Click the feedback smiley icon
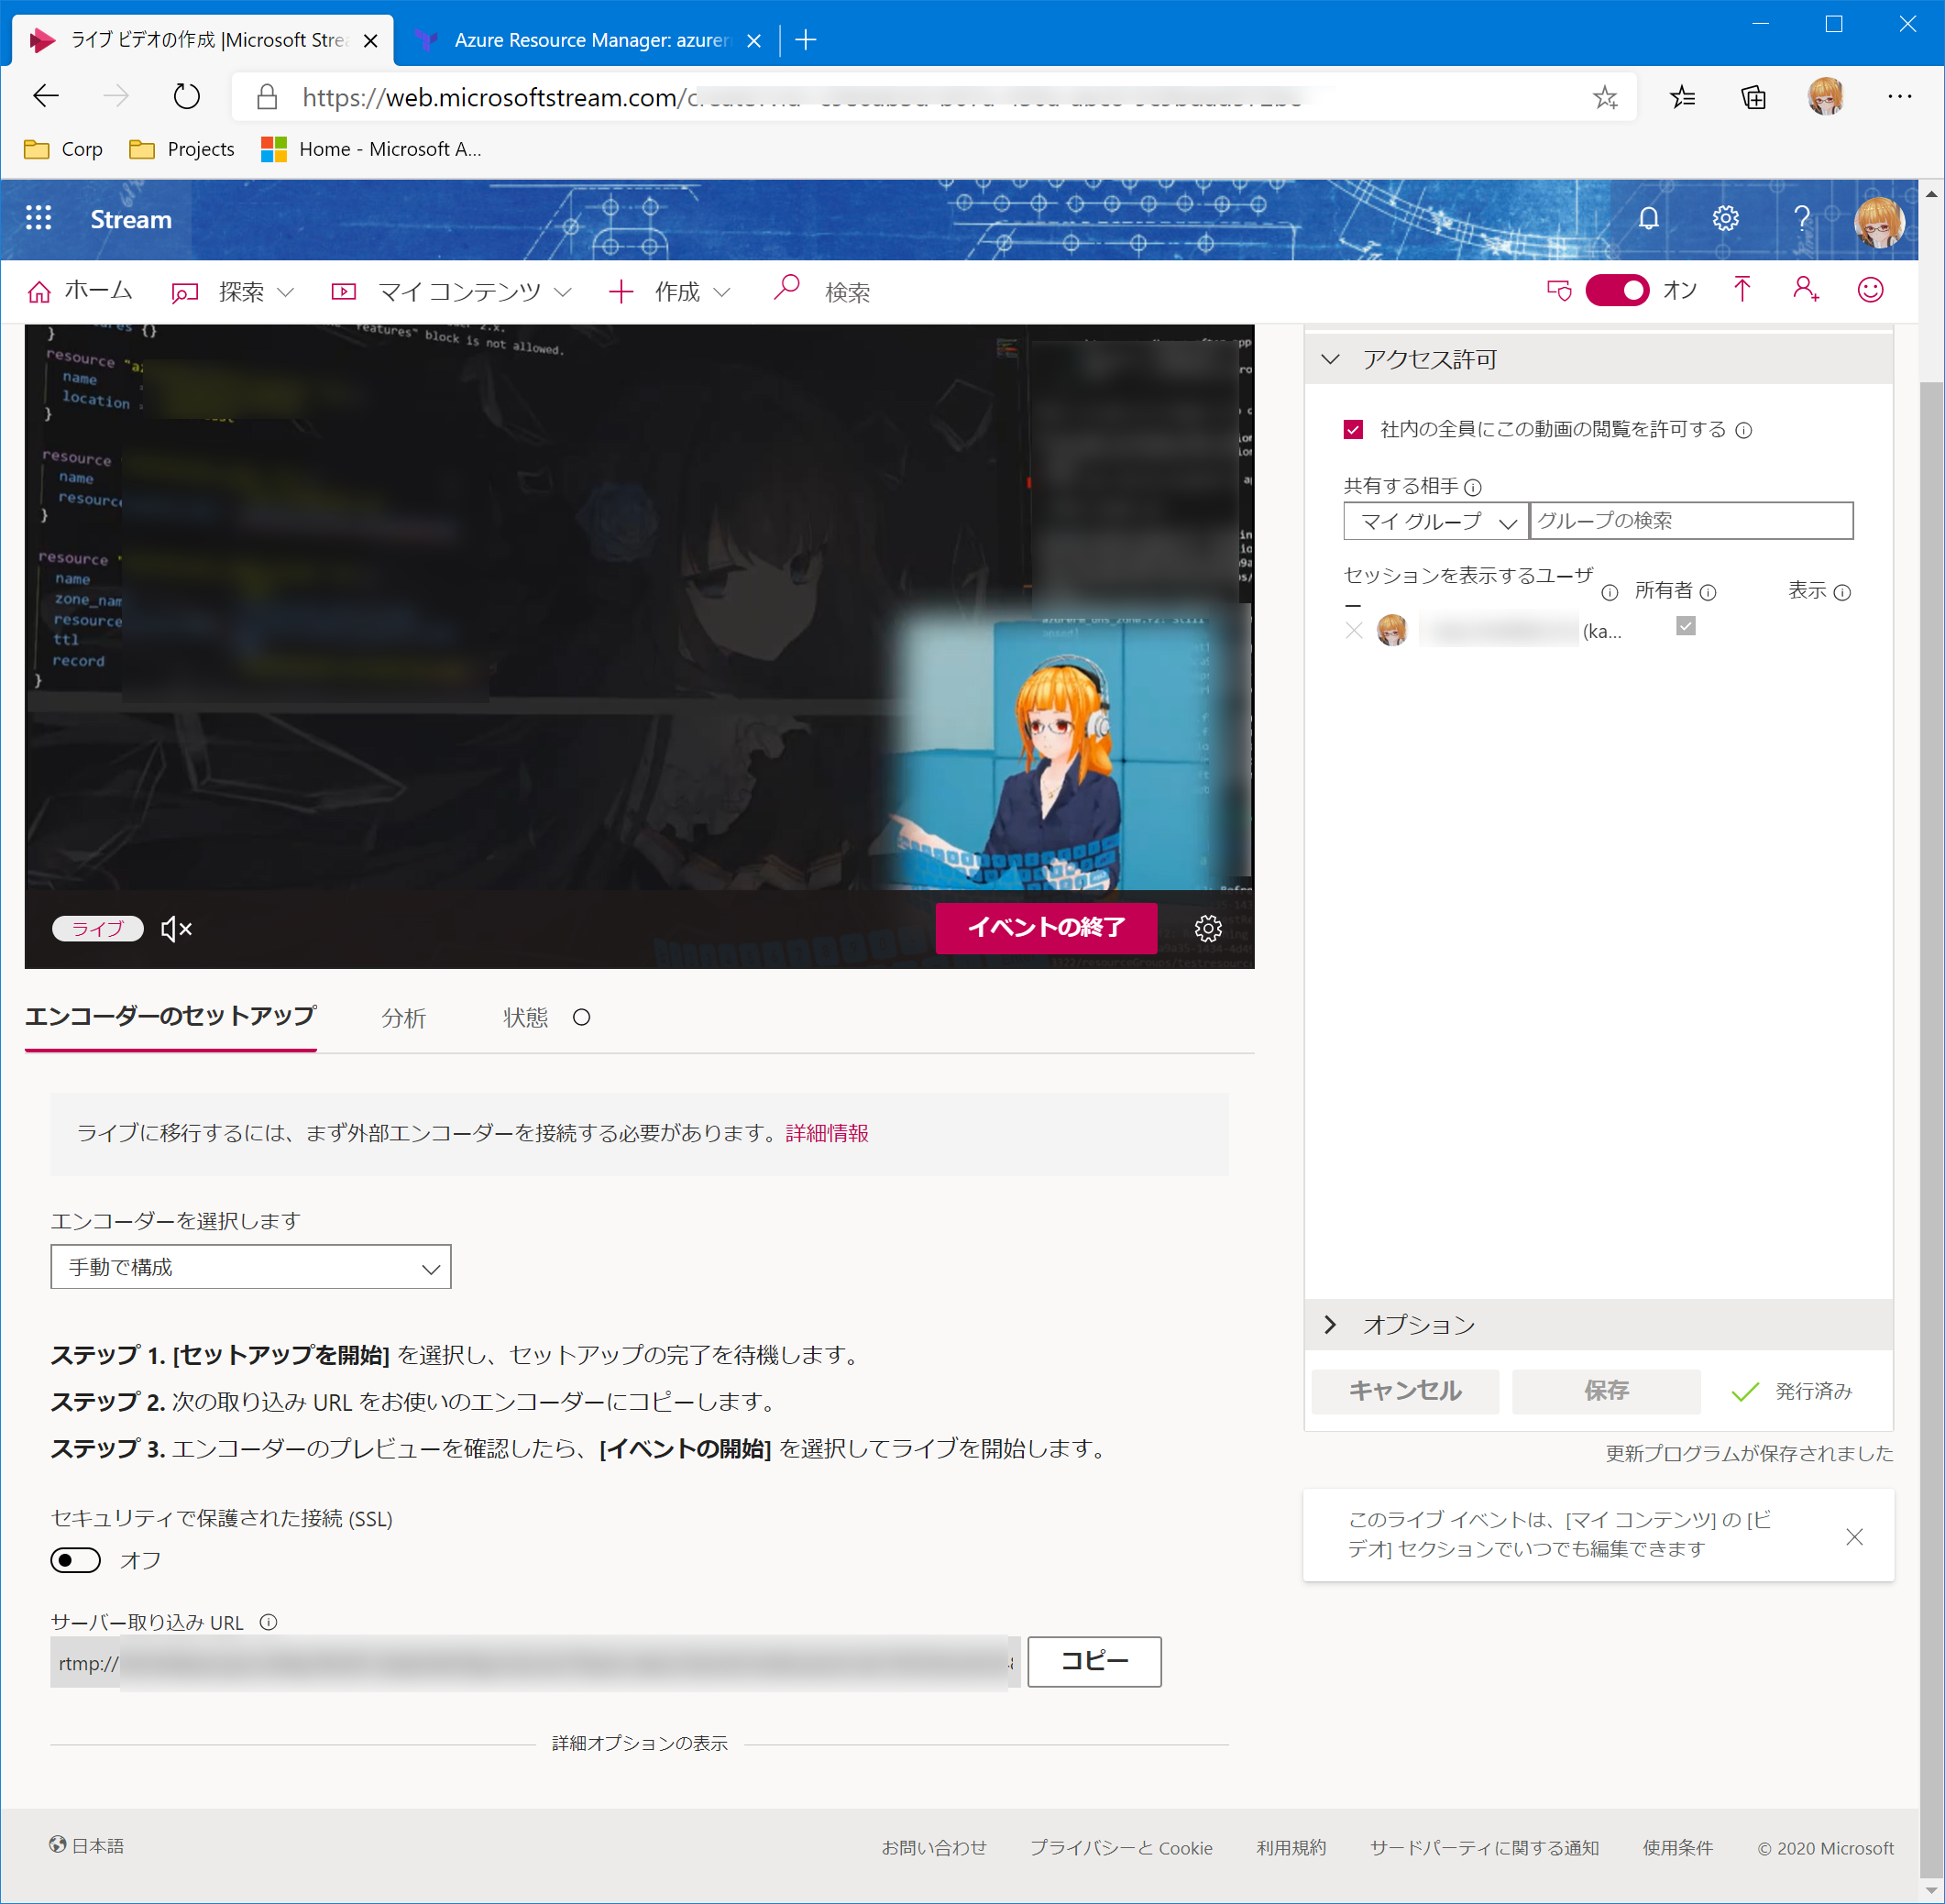This screenshot has height=1904, width=1945. click(x=1870, y=290)
